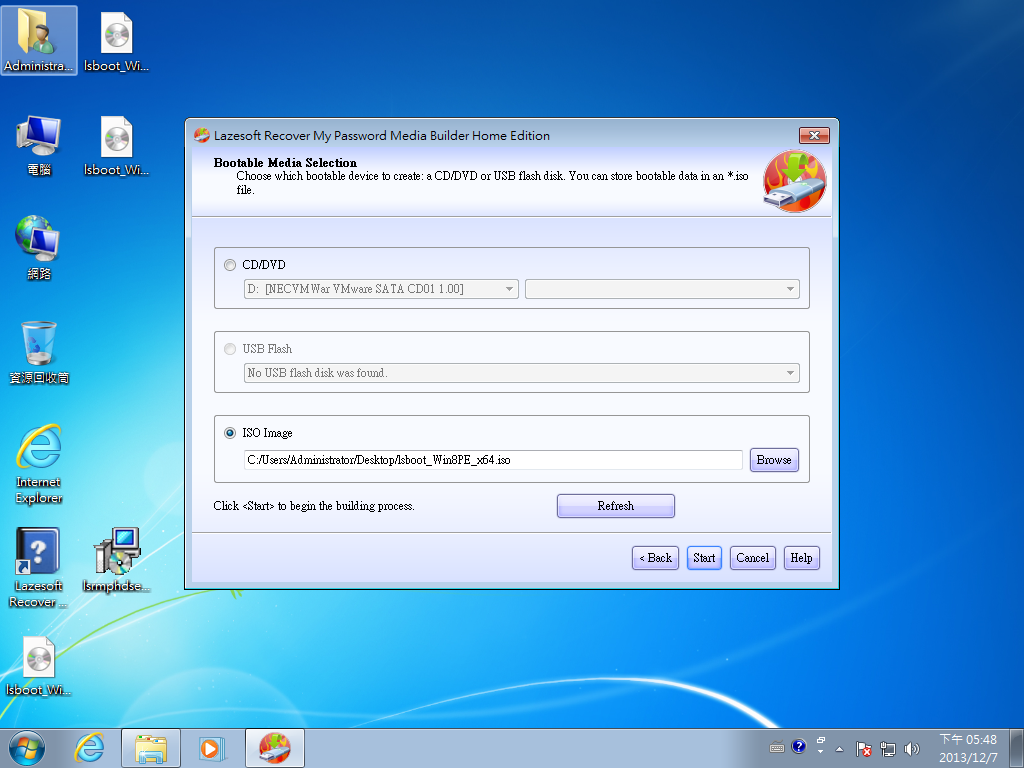Screen dimensions: 1024x768
Task: Open Windows Explorer from the taskbar
Action: point(150,748)
